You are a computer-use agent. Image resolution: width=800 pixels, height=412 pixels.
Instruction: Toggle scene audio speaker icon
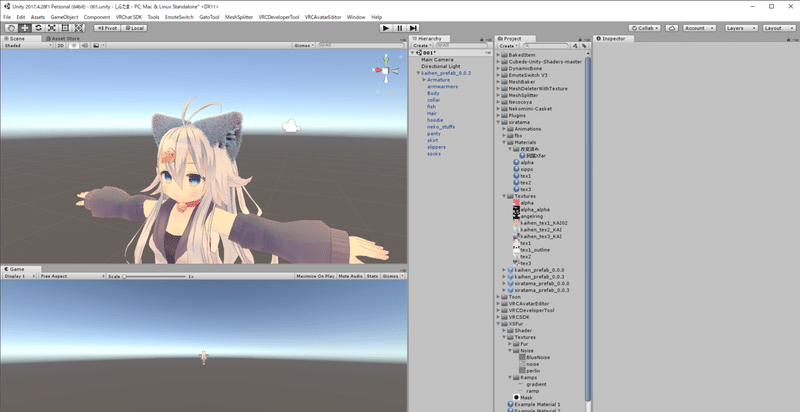[x=85, y=45]
